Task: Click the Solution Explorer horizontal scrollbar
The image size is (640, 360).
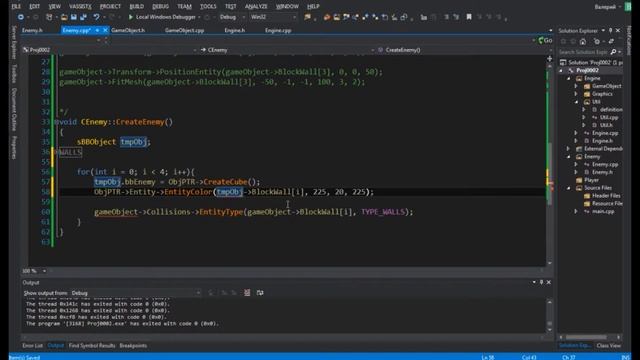Action: 586,337
